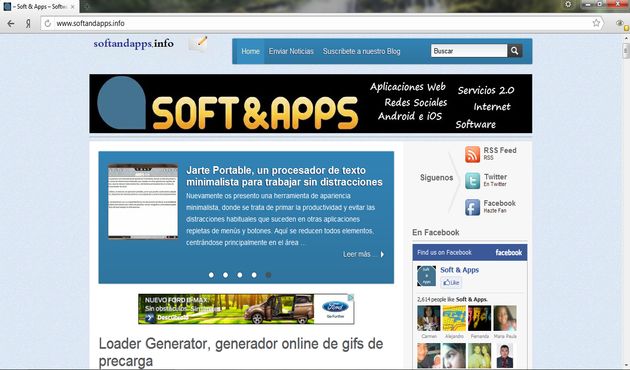The width and height of the screenshot is (630, 370).
Task: Click the Ford logo in the ad
Action: coord(335,307)
